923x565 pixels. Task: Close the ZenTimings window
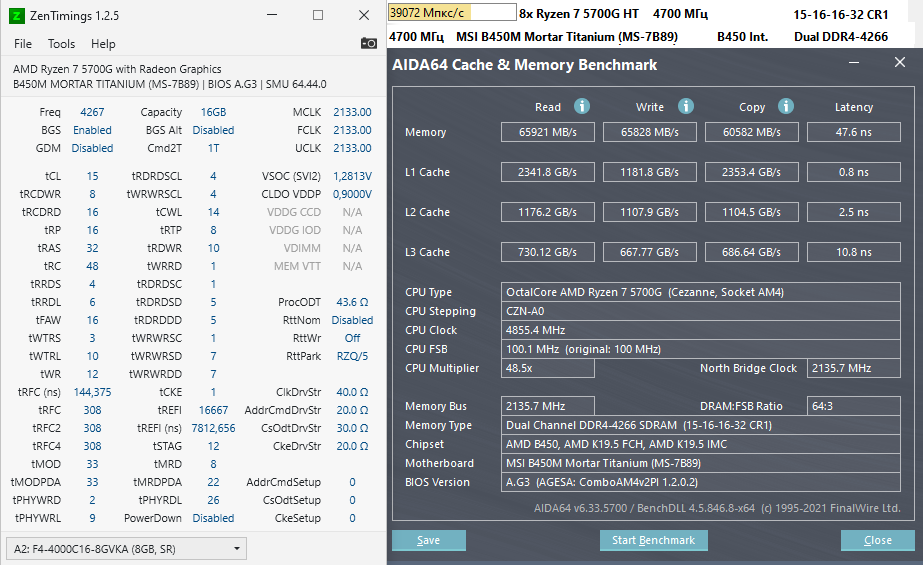pyautogui.click(x=364, y=15)
